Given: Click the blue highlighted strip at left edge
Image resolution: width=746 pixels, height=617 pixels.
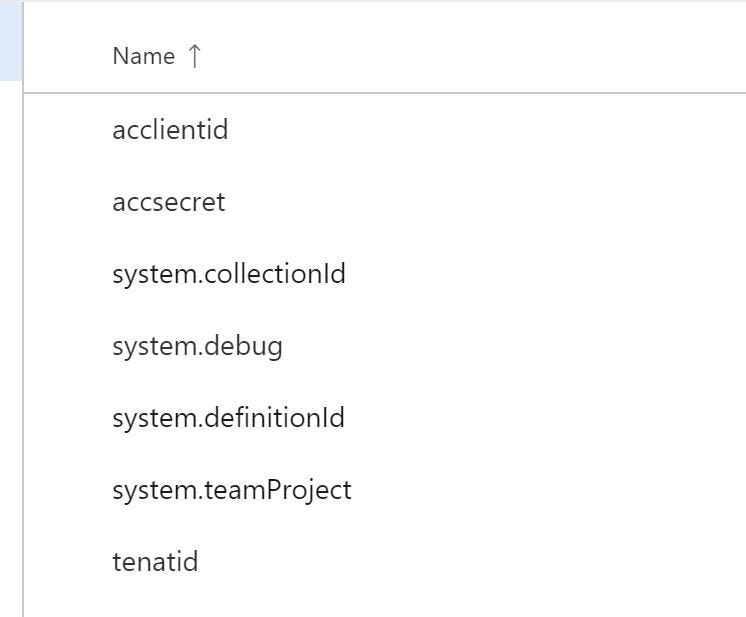Looking at the screenshot, I should (11, 40).
